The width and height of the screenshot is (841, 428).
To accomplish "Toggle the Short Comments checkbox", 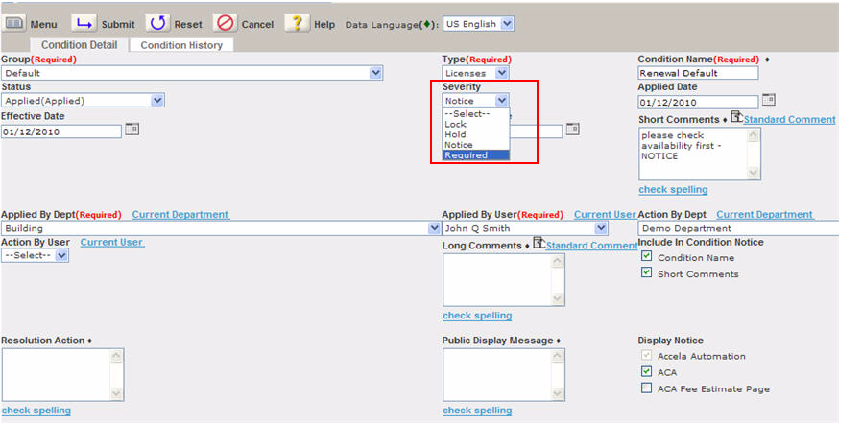I will (646, 273).
